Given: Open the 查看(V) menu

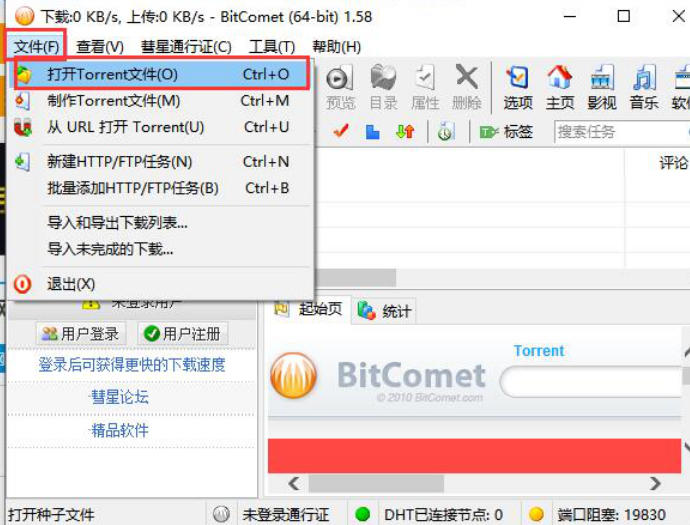Looking at the screenshot, I should pyautogui.click(x=100, y=46).
